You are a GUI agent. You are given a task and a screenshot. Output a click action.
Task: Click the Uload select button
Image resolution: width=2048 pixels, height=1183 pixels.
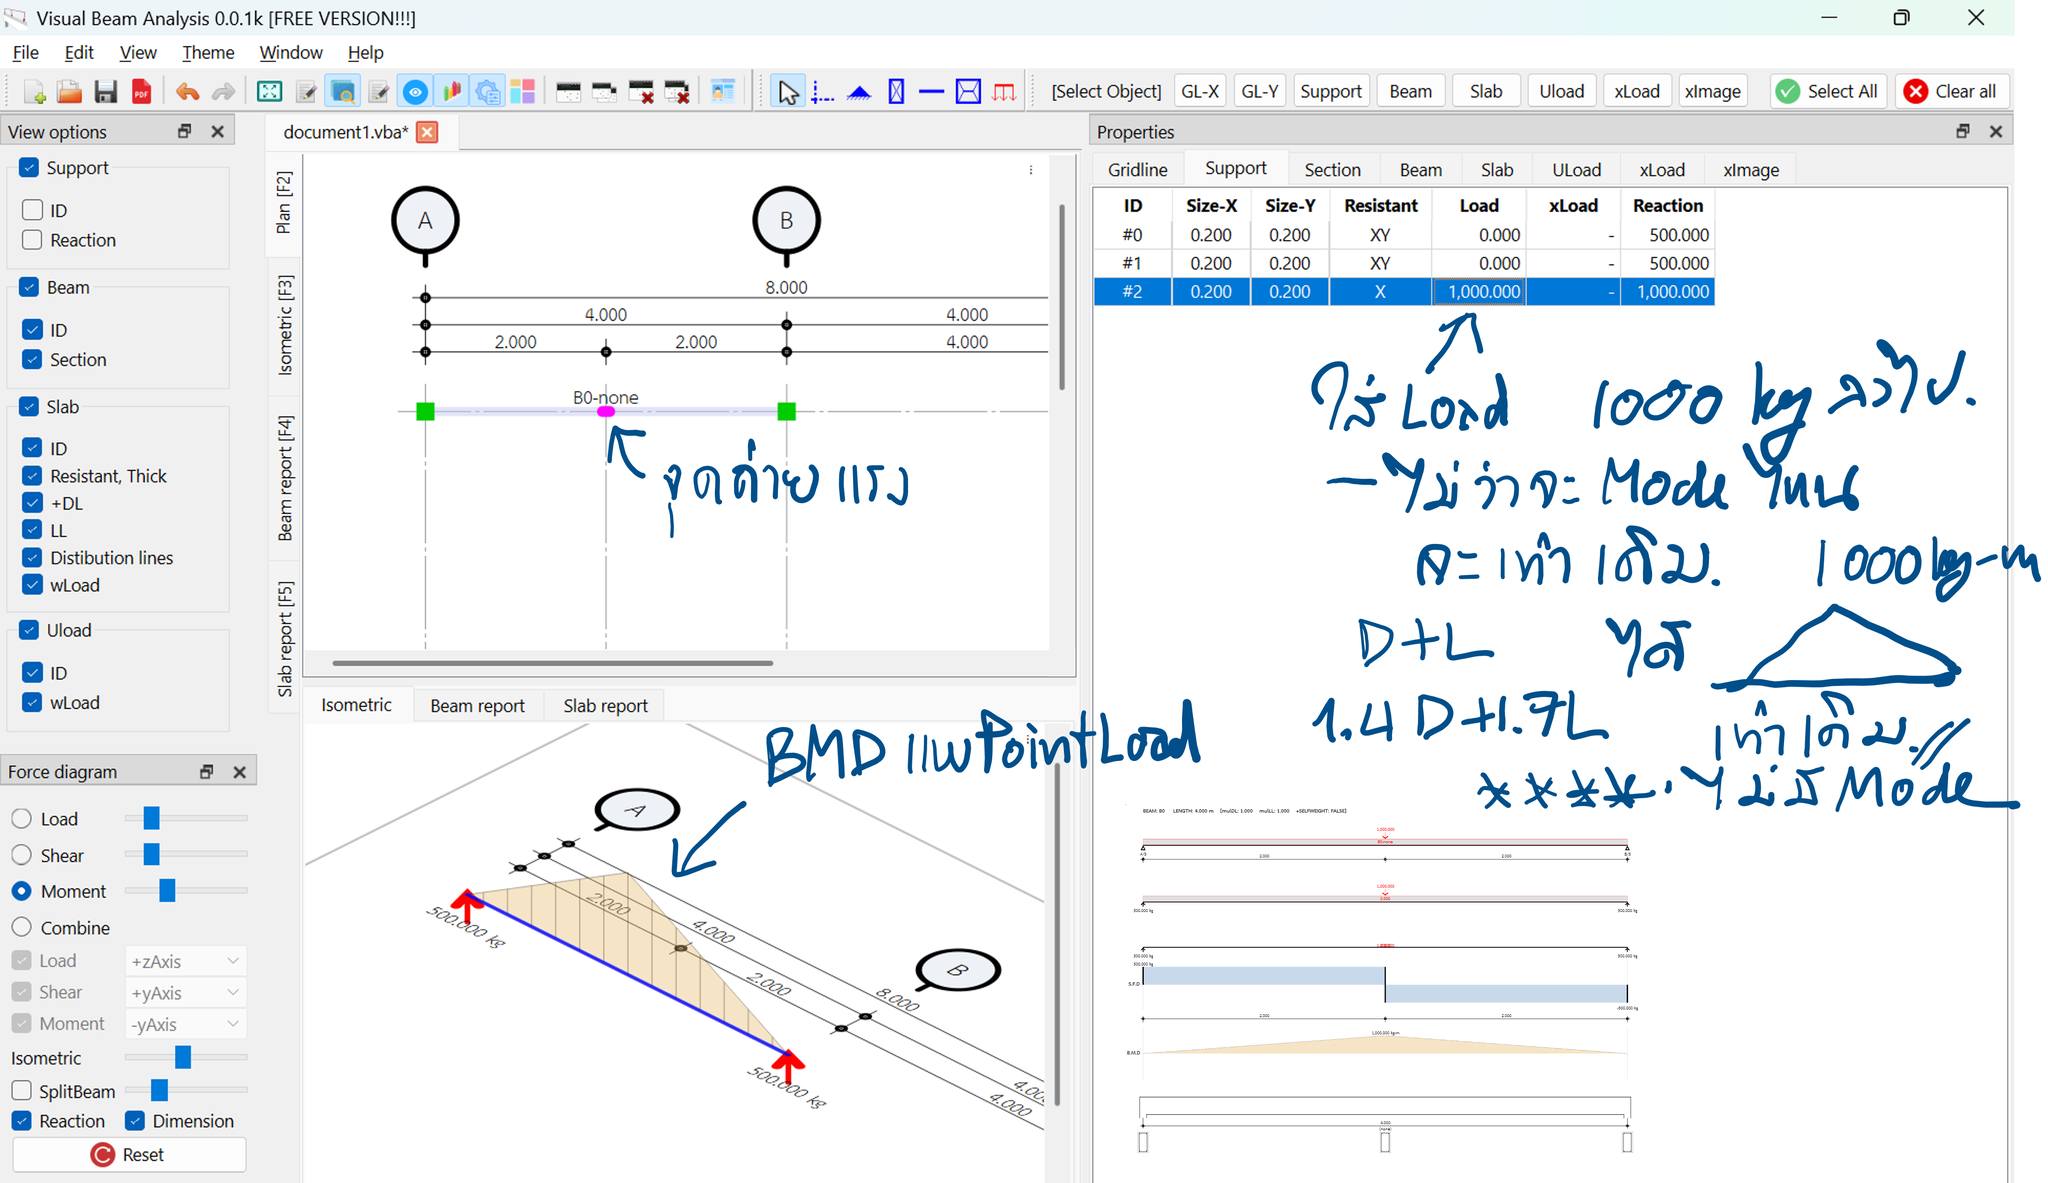[1561, 92]
